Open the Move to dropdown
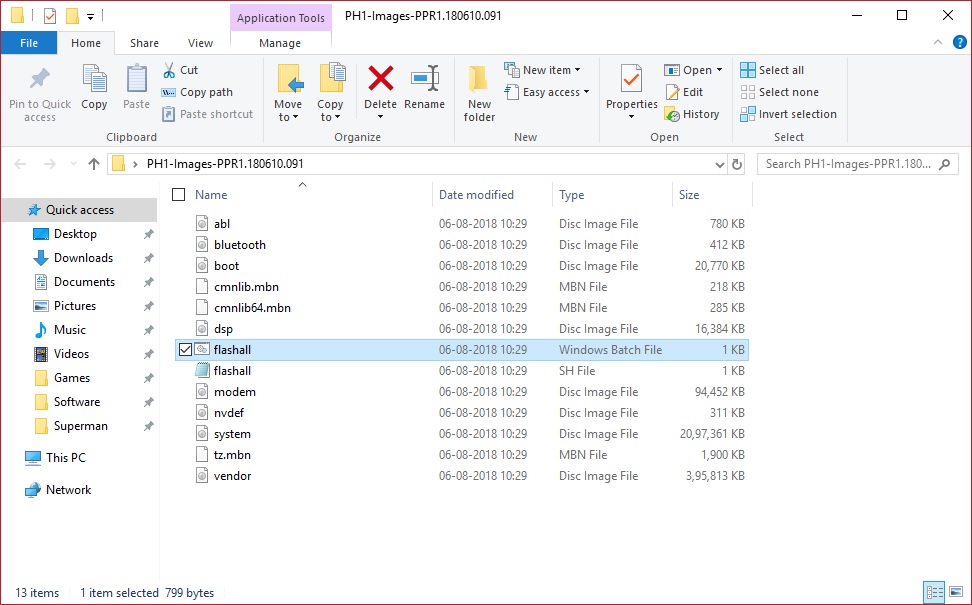Image resolution: width=972 pixels, height=605 pixels. point(288,93)
